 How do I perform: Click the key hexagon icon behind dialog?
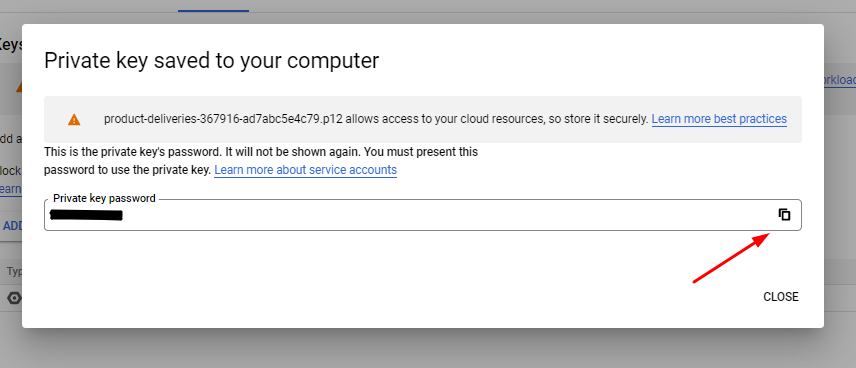point(14,298)
